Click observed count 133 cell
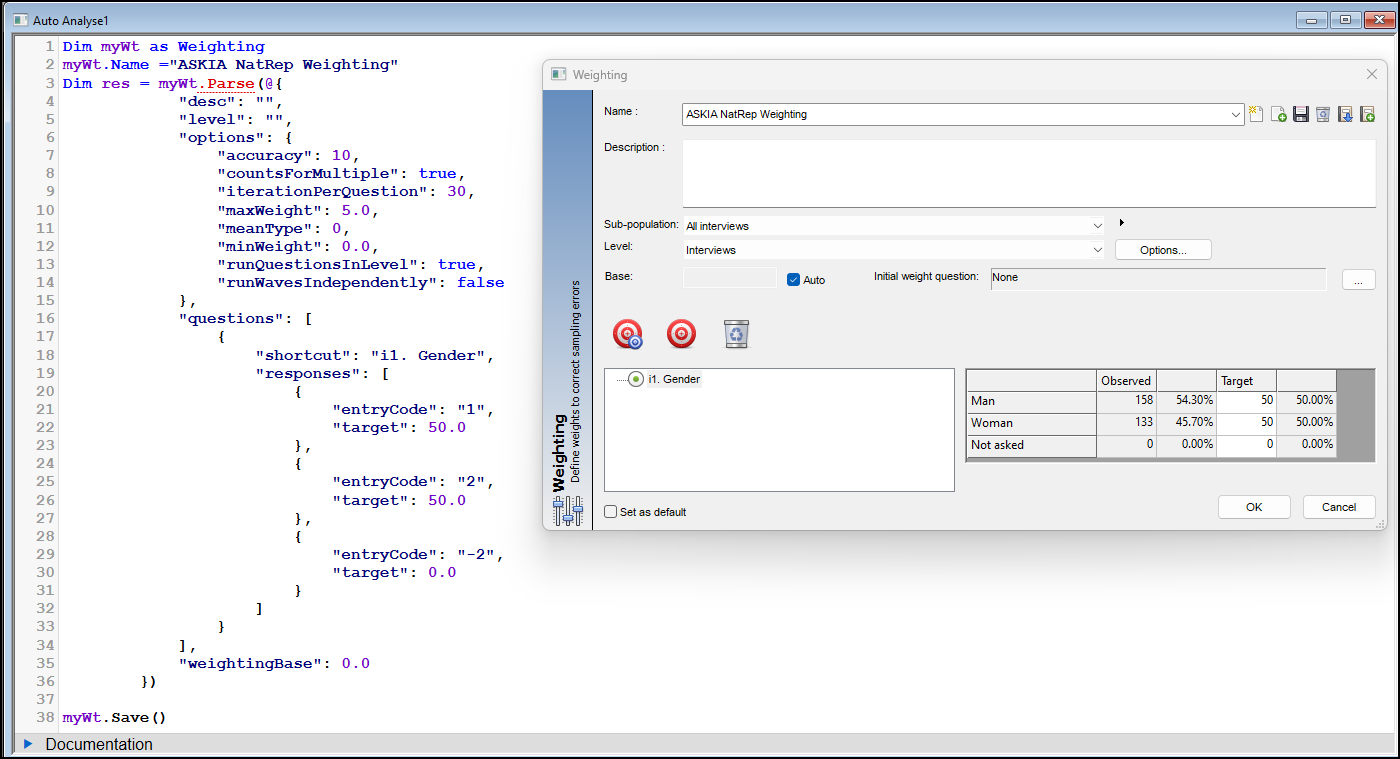This screenshot has height=759, width=1400. pyautogui.click(x=1126, y=423)
